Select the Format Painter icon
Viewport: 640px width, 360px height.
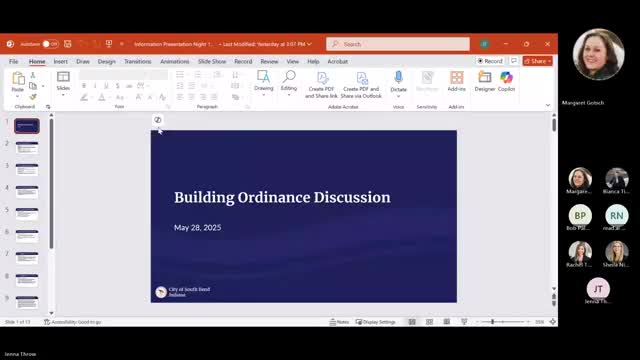[33, 97]
